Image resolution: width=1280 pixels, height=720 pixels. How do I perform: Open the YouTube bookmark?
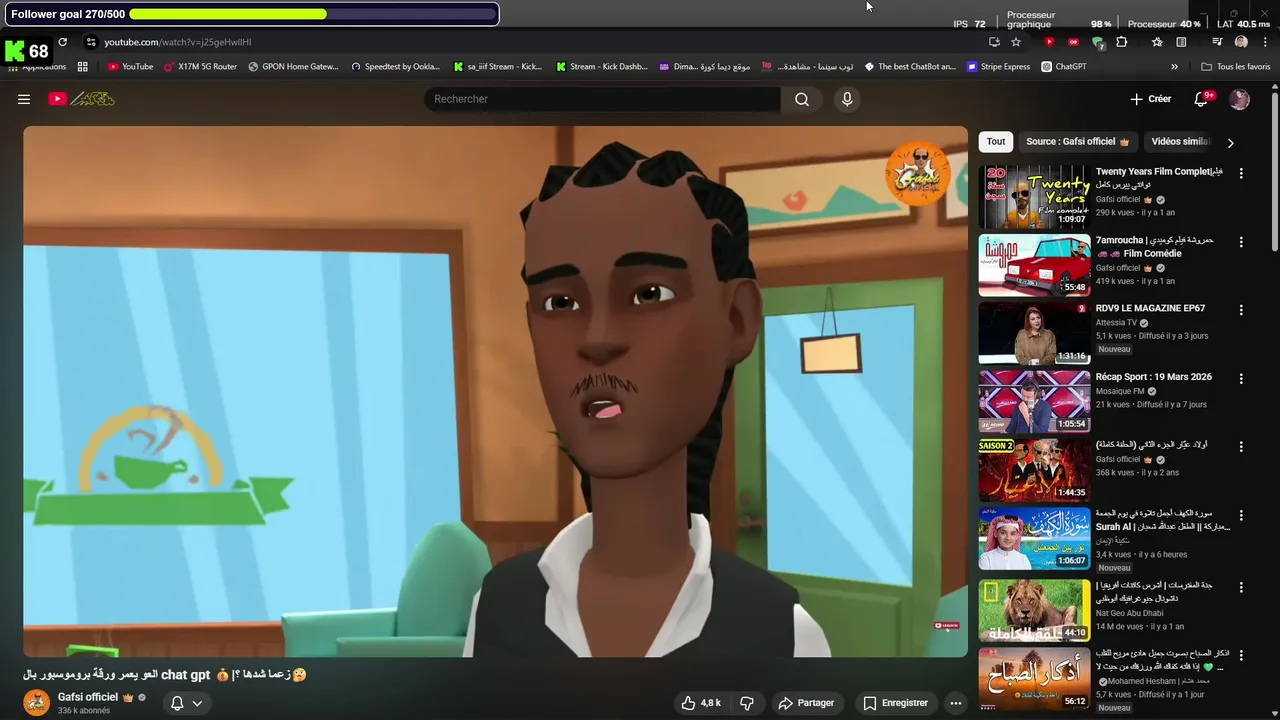130,67
